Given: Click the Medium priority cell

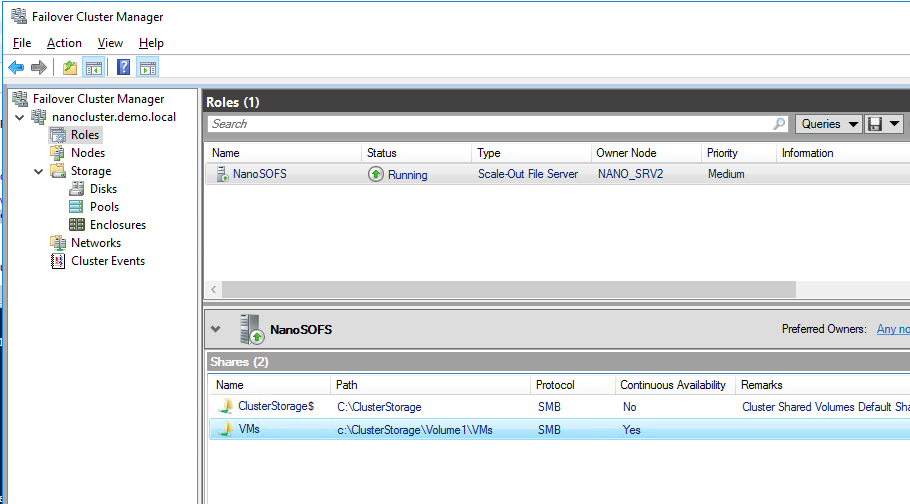Looking at the screenshot, I should (726, 174).
